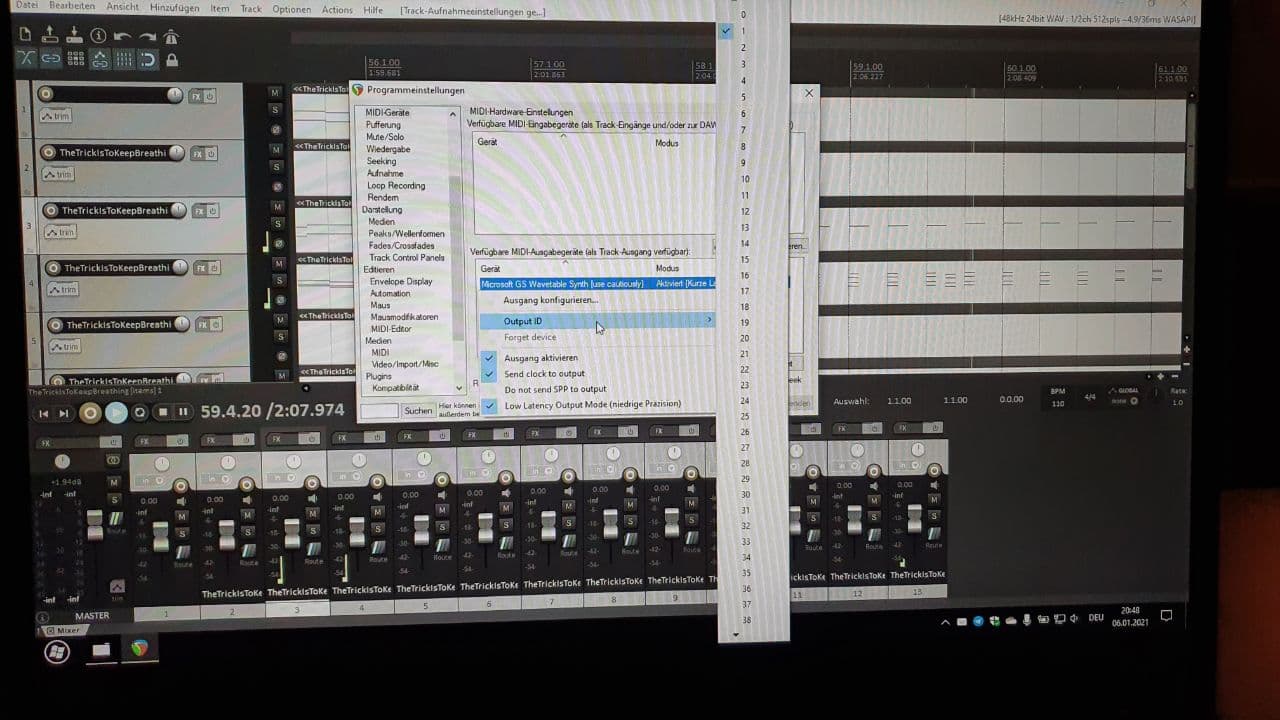Viewport: 1280px width, 720px height.
Task: Click the snap magnet toolbar icon
Action: point(147,60)
